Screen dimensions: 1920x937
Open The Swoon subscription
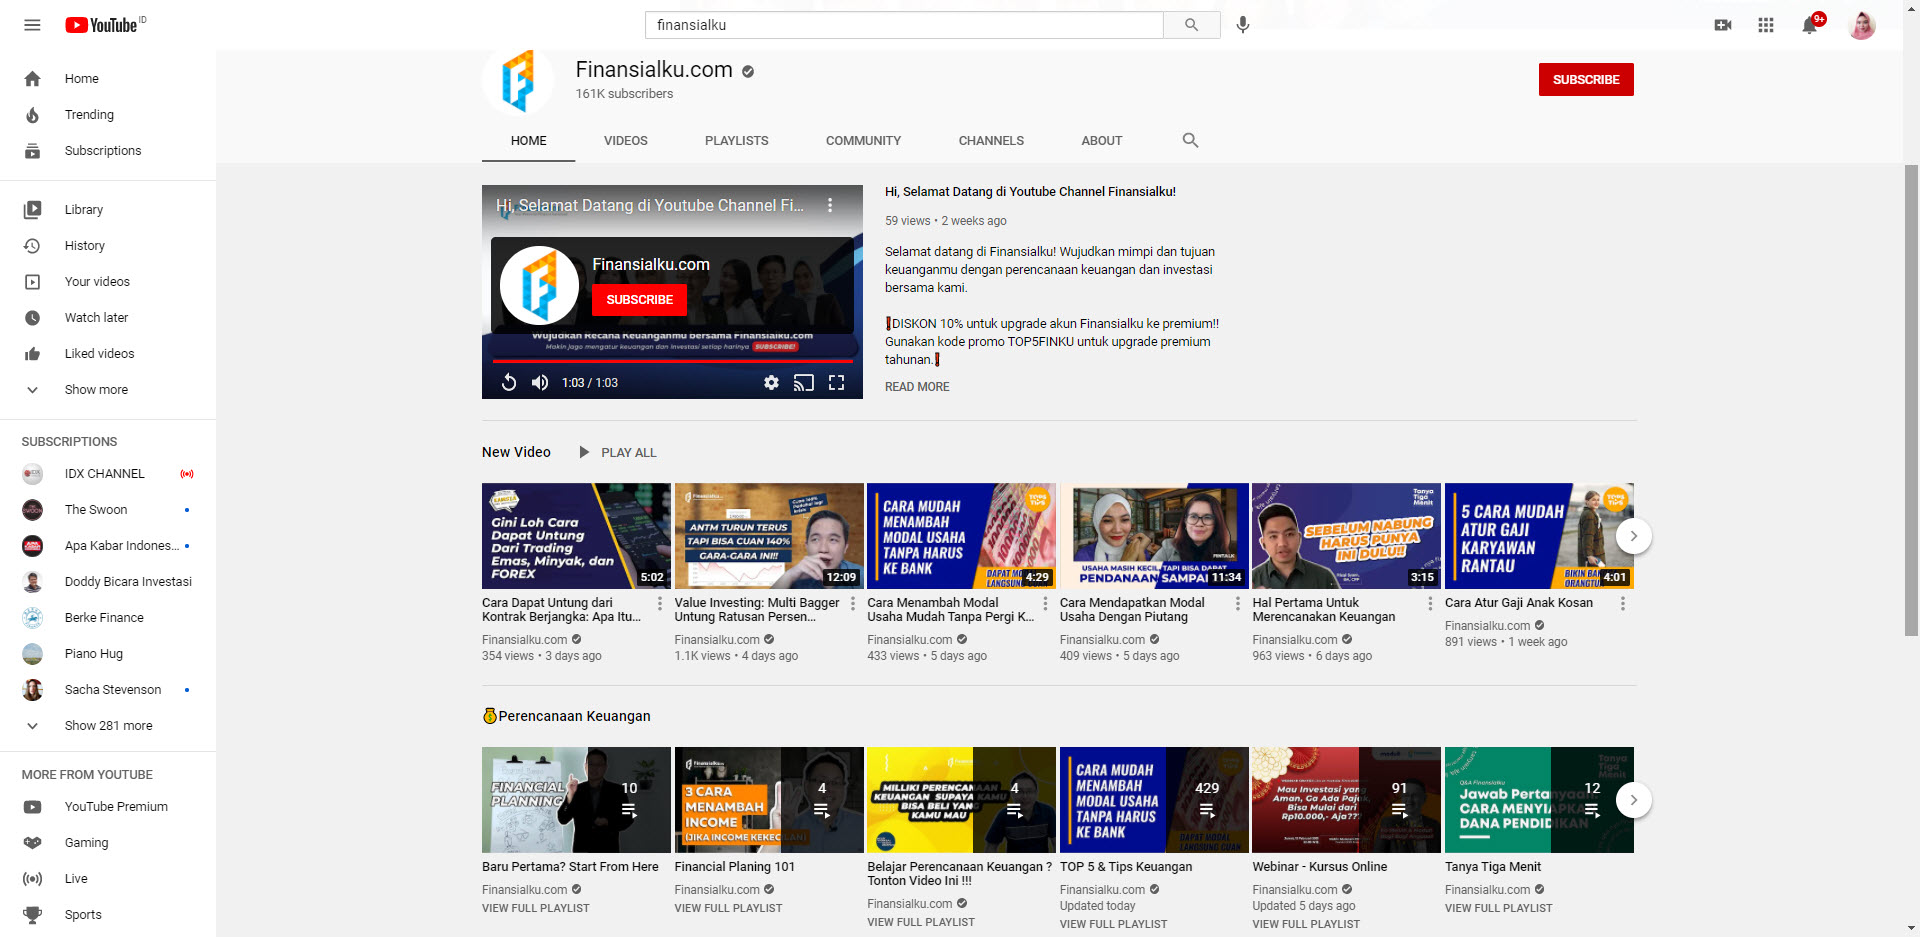(x=108, y=510)
